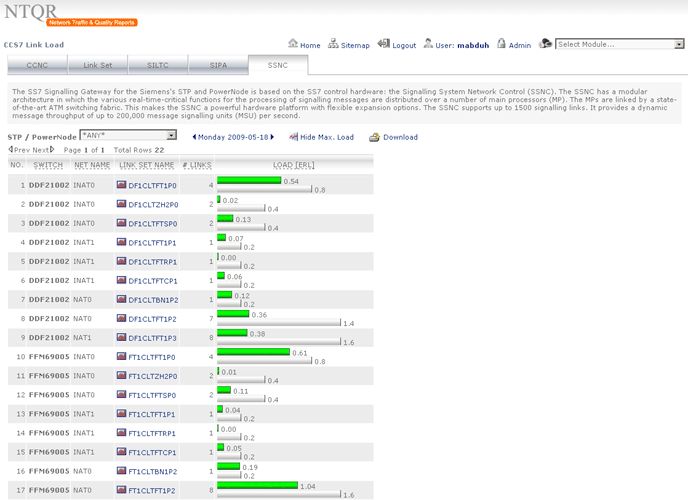Image resolution: width=688 pixels, height=500 pixels.
Task: Select the Link Set tab
Action: pos(98,65)
